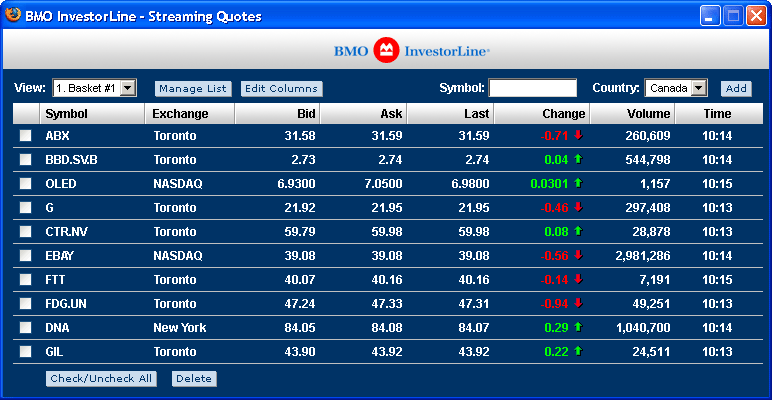This screenshot has width=772, height=400.
Task: Click red down arrow in EBAY row
Action: coord(579,255)
